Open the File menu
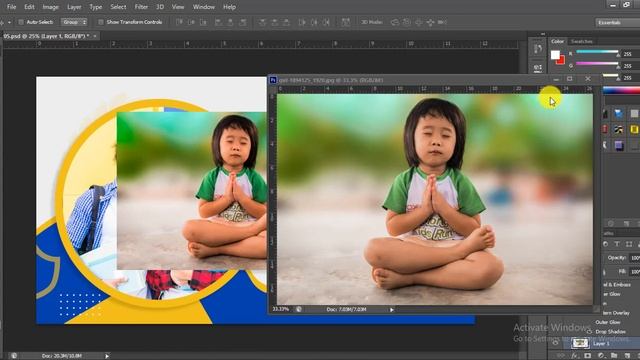 coord(11,7)
